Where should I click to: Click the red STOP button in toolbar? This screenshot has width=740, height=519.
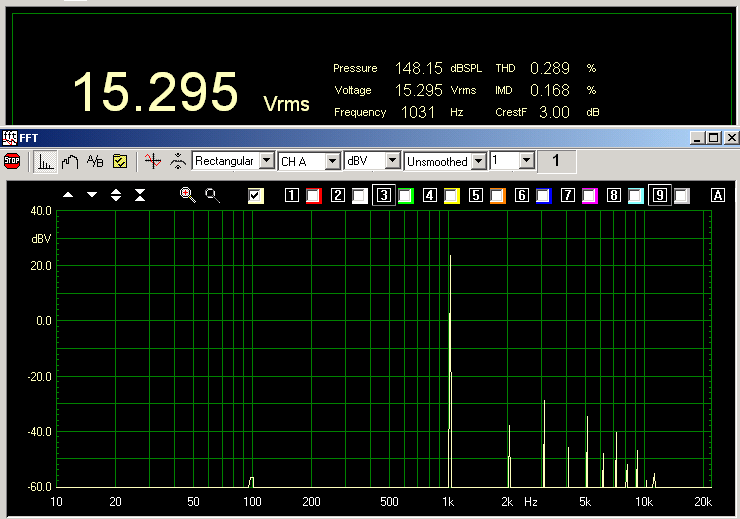[12, 160]
